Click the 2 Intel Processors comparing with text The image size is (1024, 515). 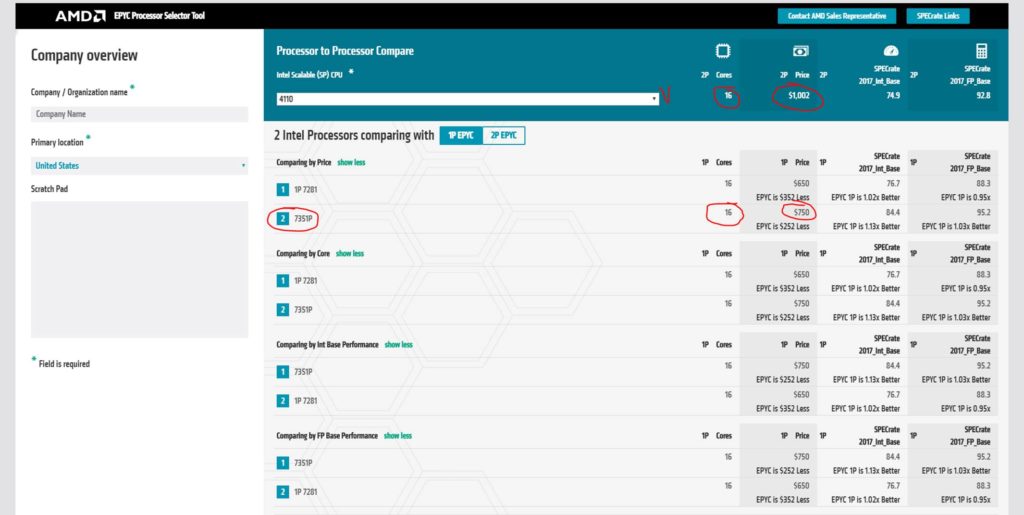pyautogui.click(x=354, y=135)
